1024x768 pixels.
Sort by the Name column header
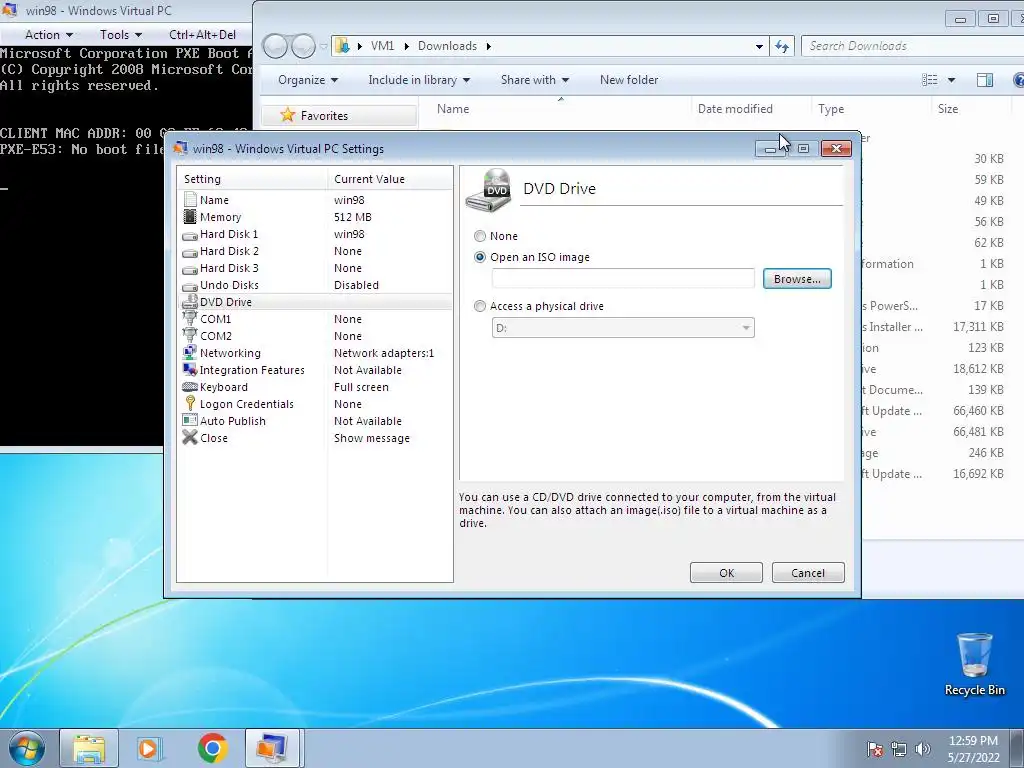(453, 108)
